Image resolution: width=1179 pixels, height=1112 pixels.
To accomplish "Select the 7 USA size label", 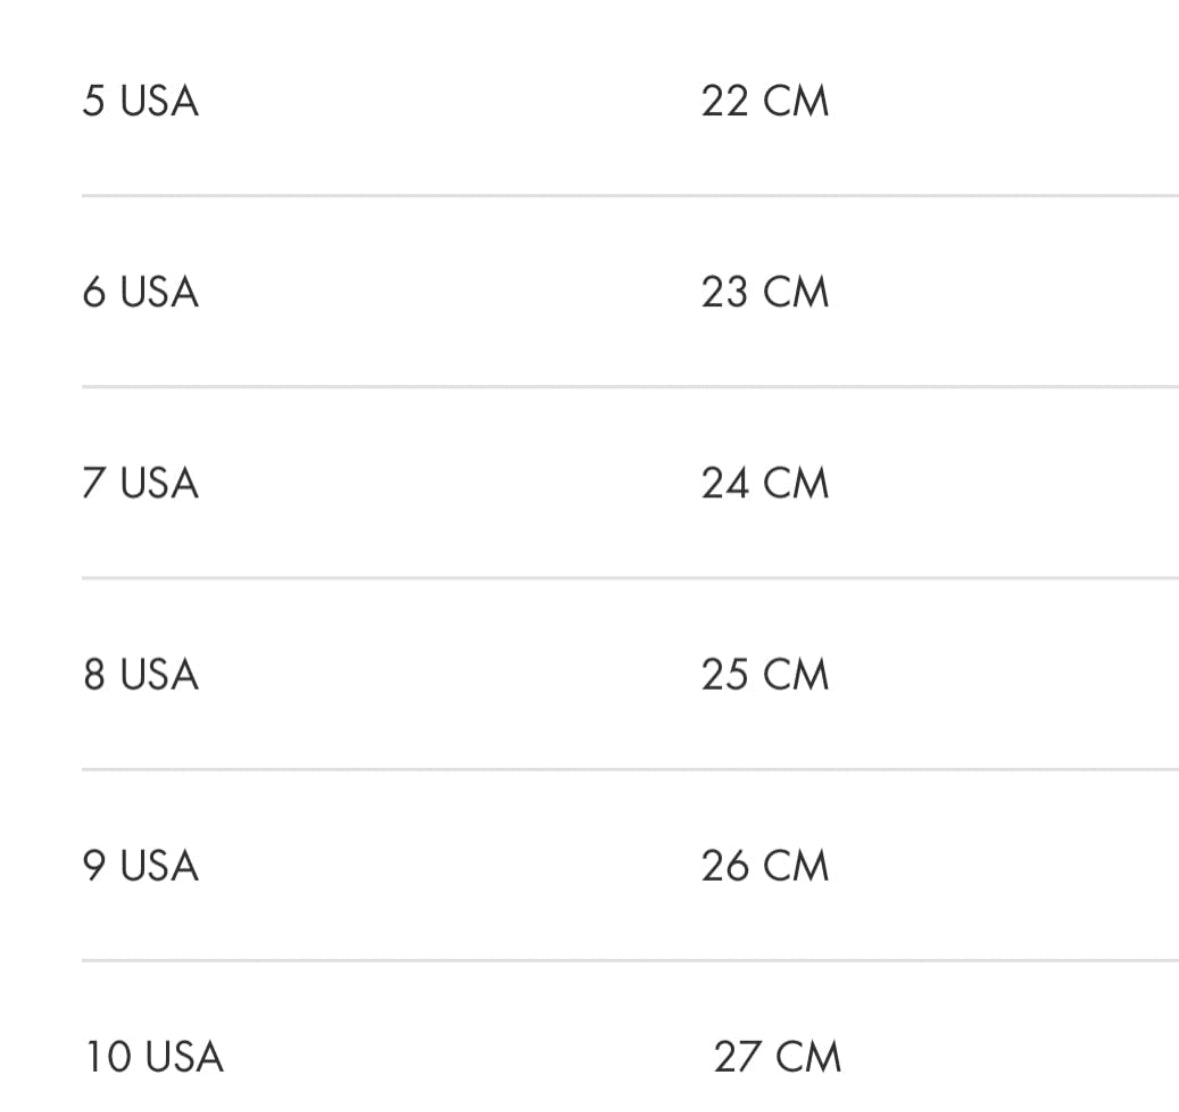I will (141, 483).
